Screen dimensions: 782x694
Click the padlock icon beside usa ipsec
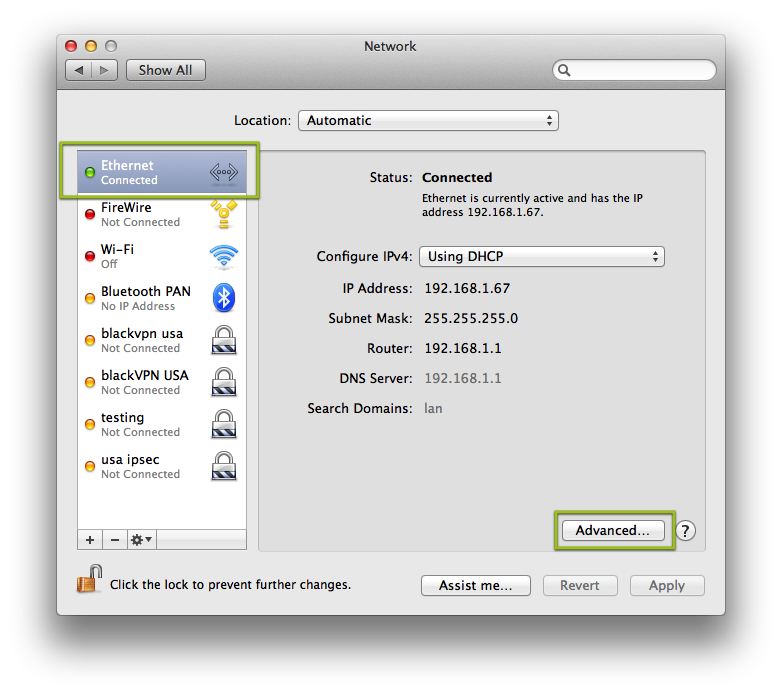pos(224,466)
